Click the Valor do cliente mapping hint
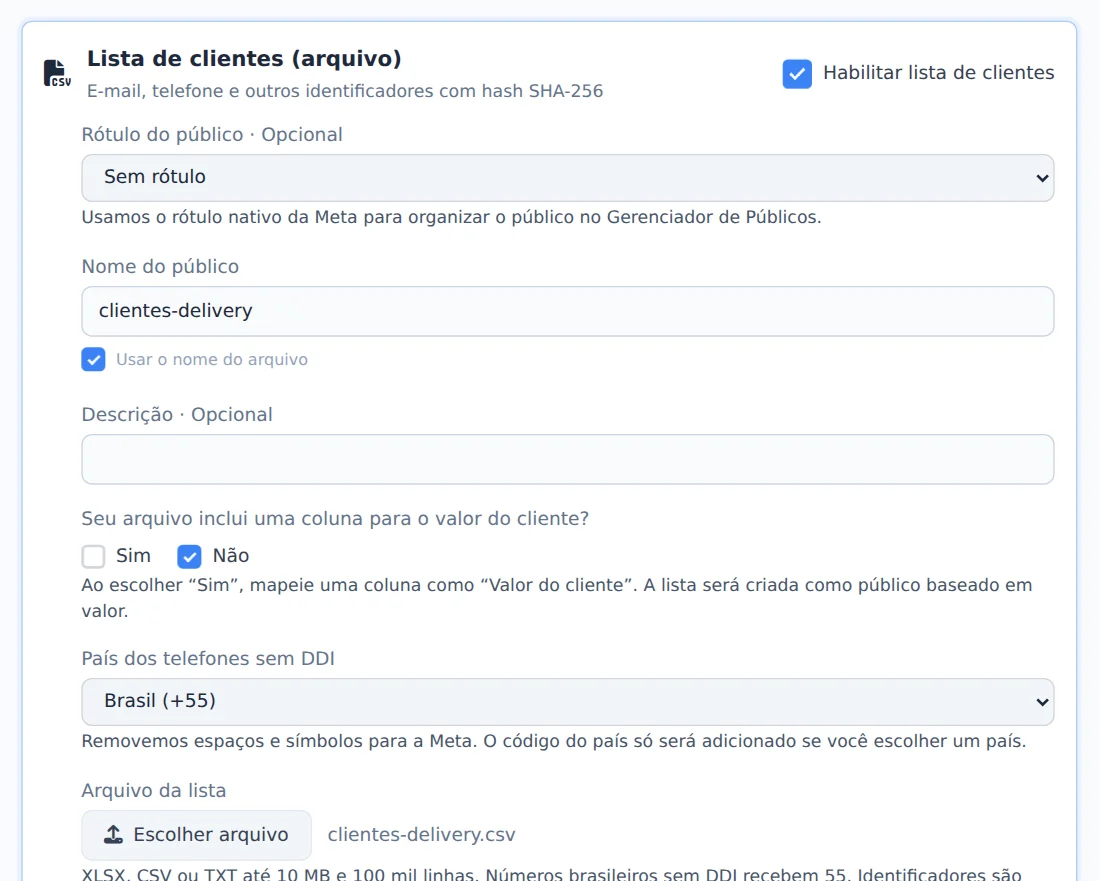Screen dimensions: 1099x881 [557, 598]
